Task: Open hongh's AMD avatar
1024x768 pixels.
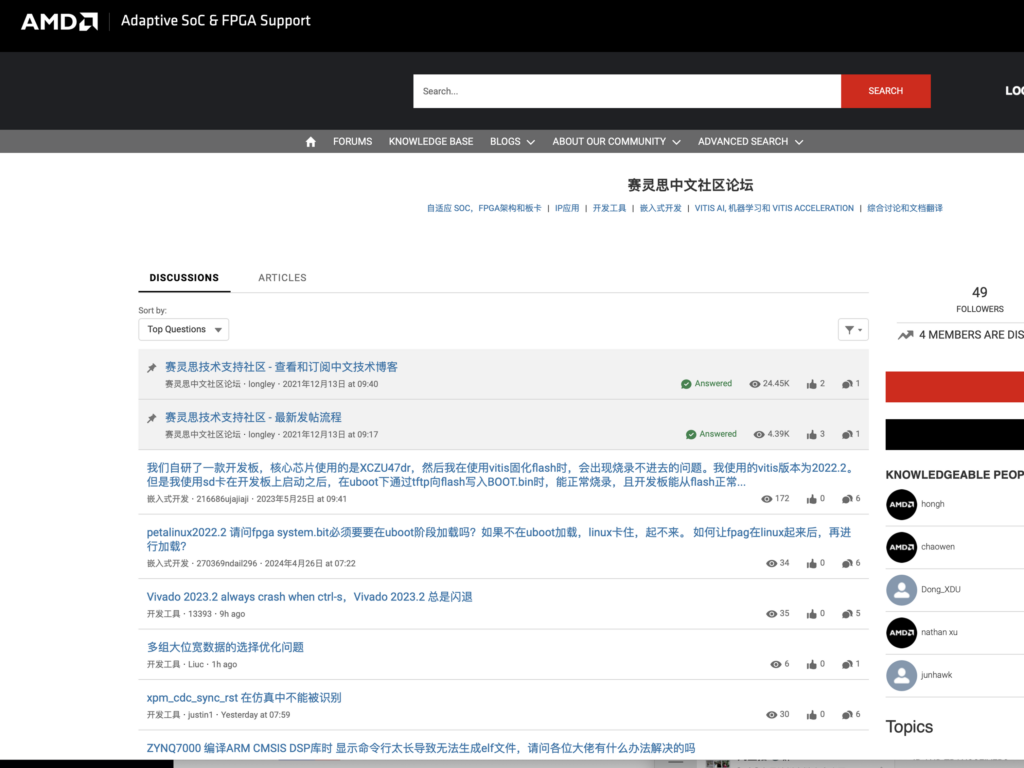Action: tap(901, 504)
